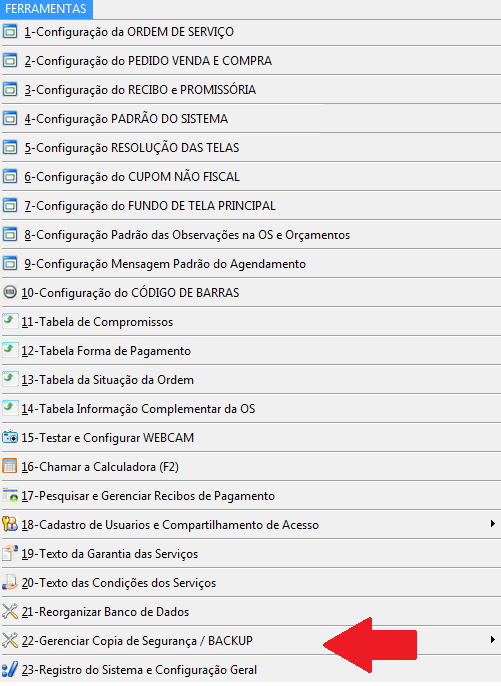Screen dimensions: 501x686
Task: Click the calculator icon next to Chamar a Calculadora
Action: [10, 466]
